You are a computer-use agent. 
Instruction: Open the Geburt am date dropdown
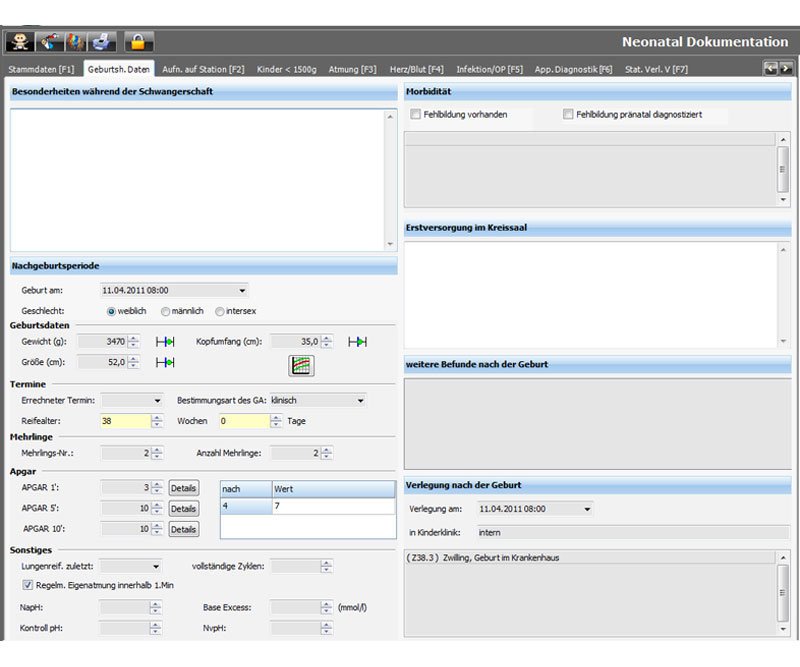tap(242, 291)
